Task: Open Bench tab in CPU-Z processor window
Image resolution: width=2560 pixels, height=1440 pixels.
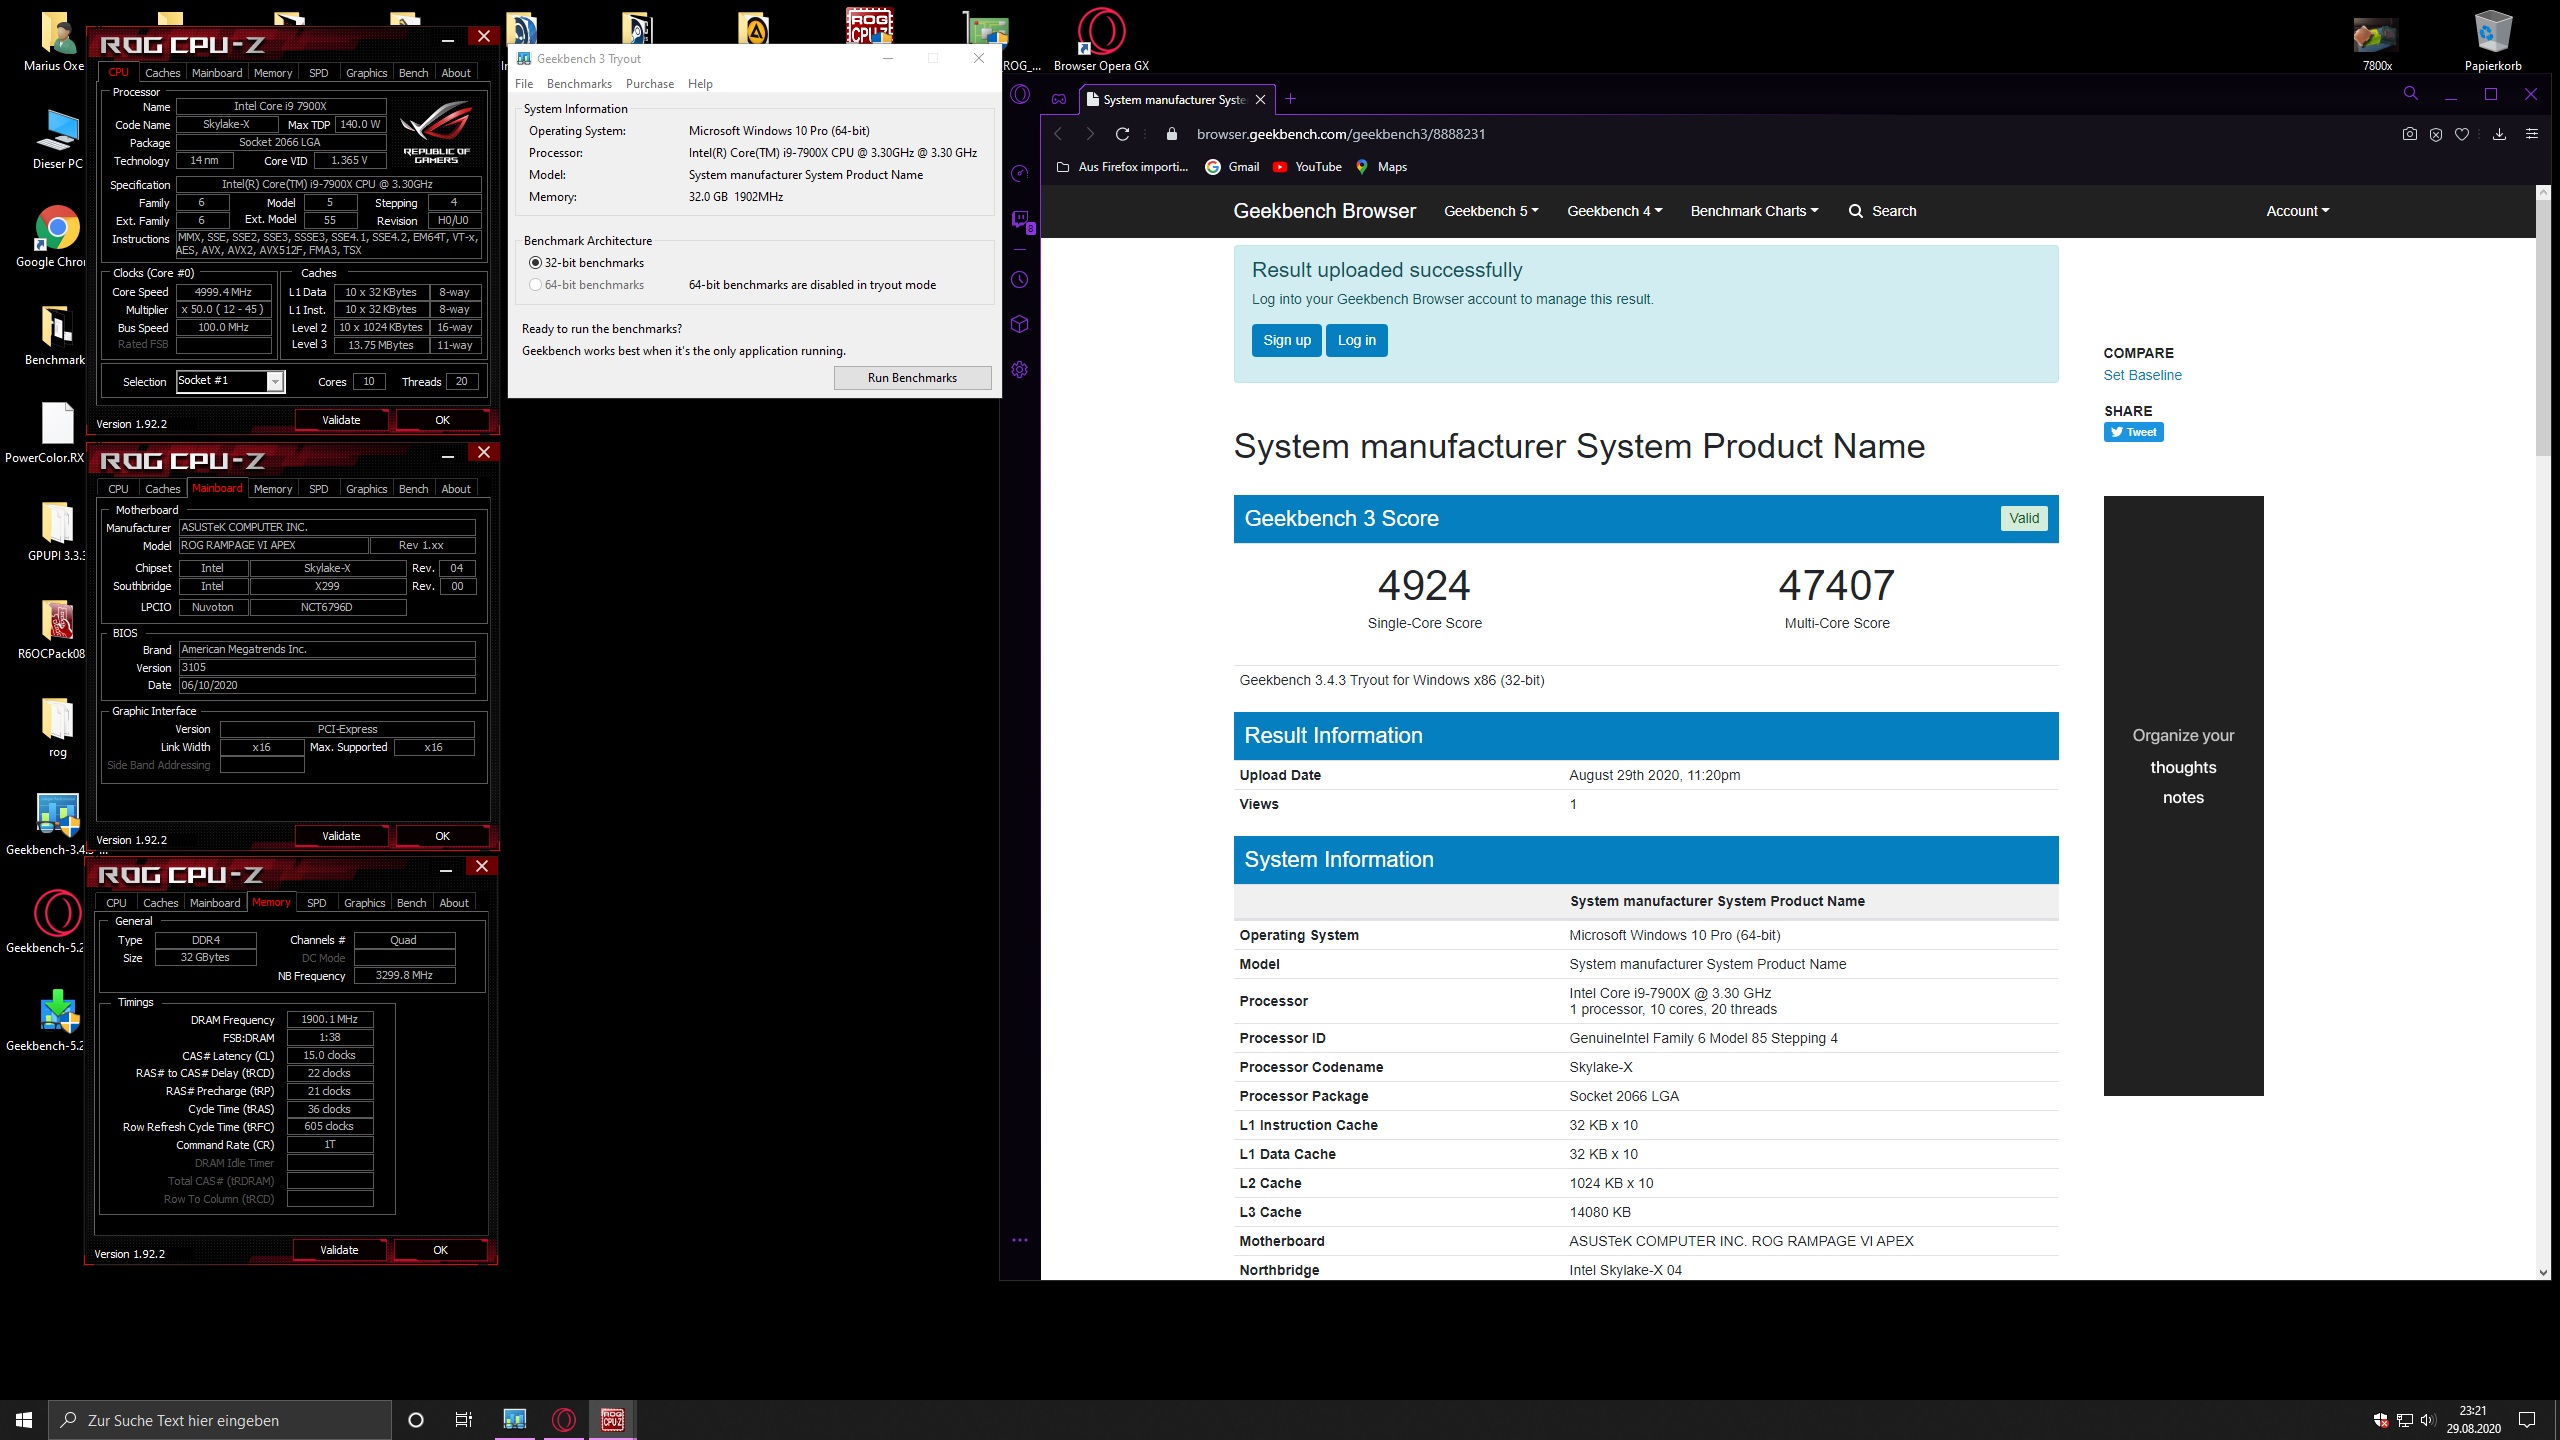Action: click(x=413, y=73)
